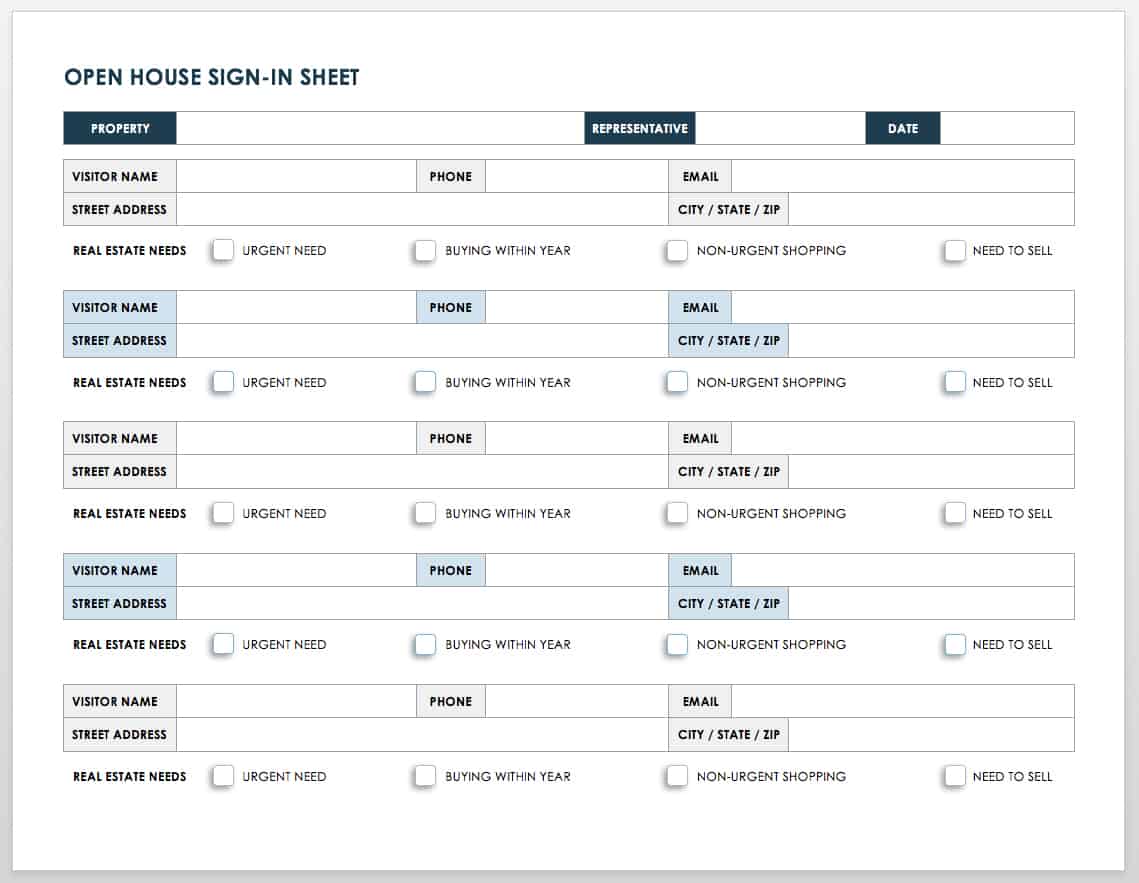Tick Need to Sell for the fourth visitor

pos(955,644)
